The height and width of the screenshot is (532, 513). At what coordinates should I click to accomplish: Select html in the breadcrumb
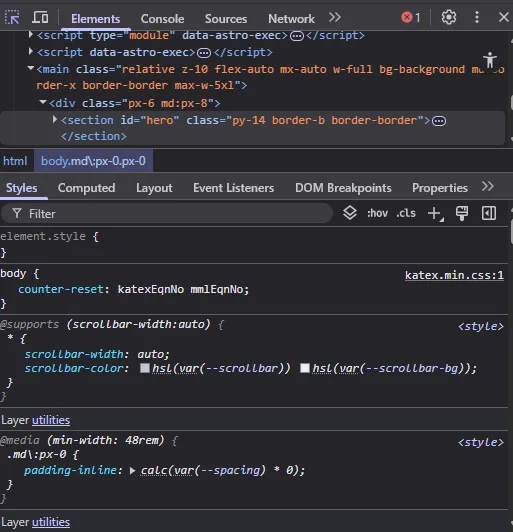tap(15, 161)
